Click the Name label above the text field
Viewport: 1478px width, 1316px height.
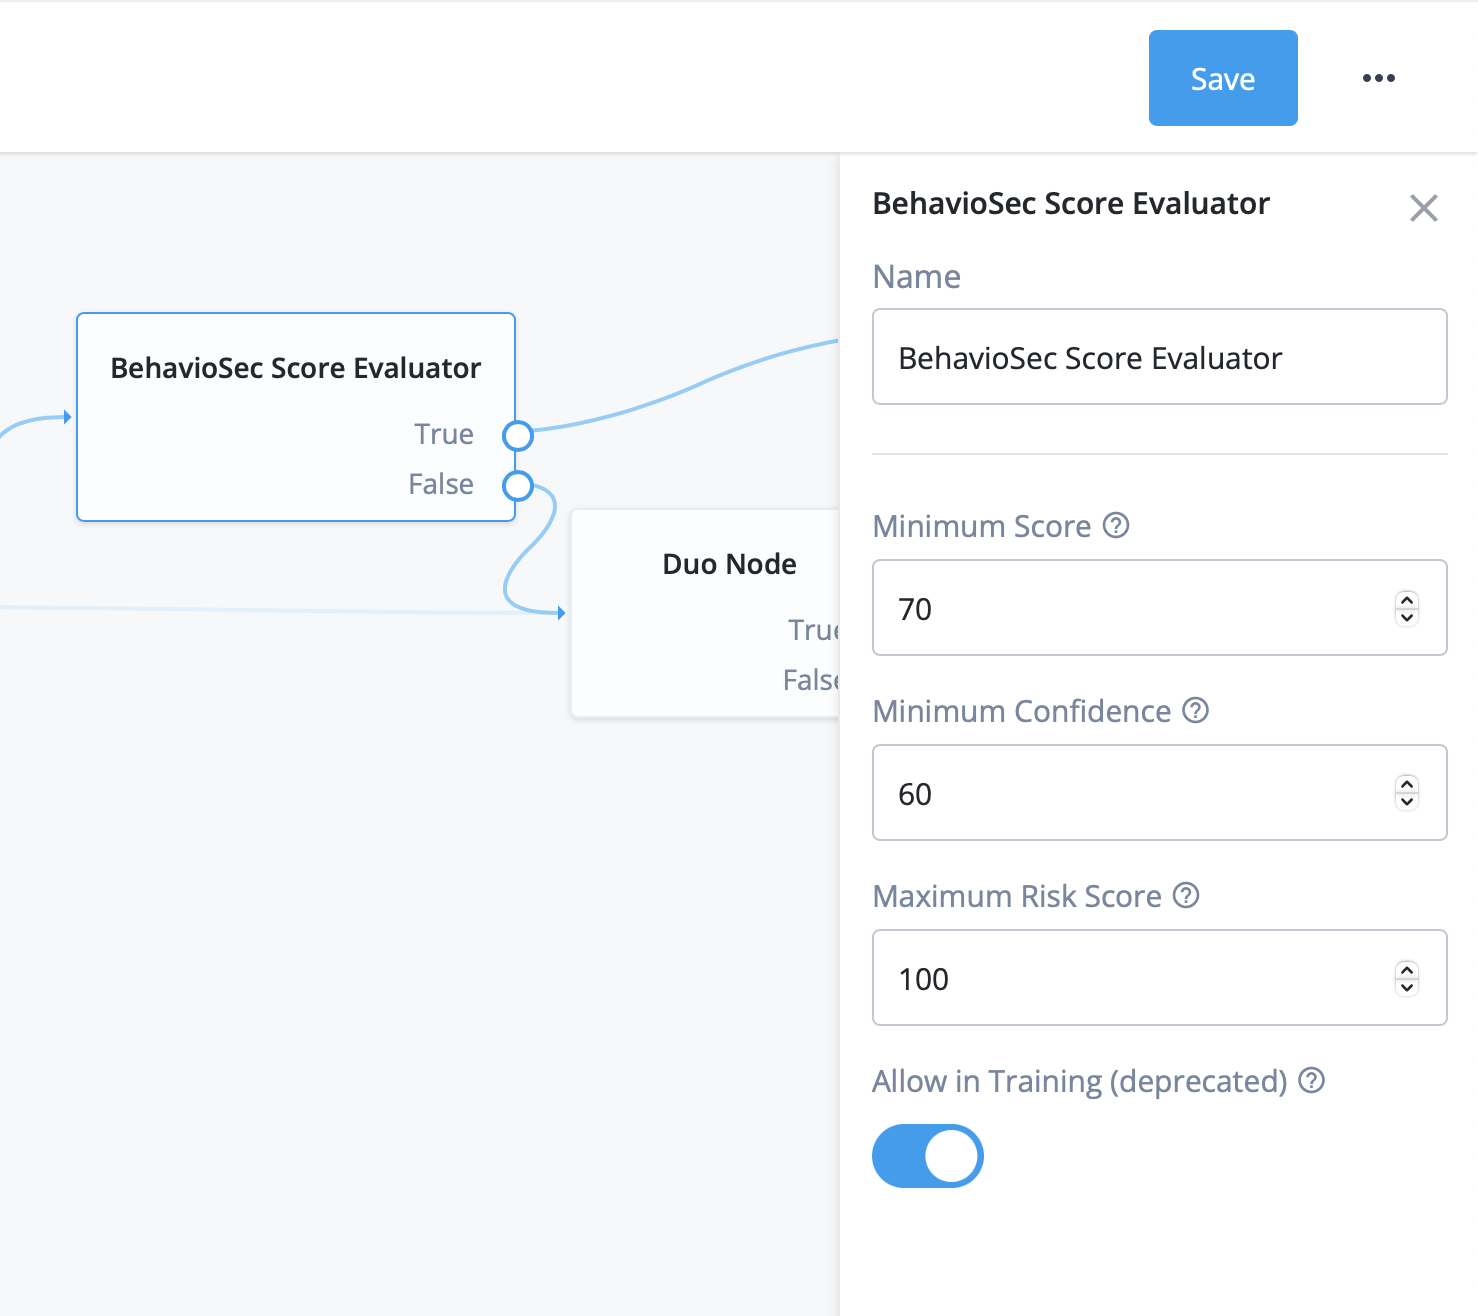(x=917, y=276)
